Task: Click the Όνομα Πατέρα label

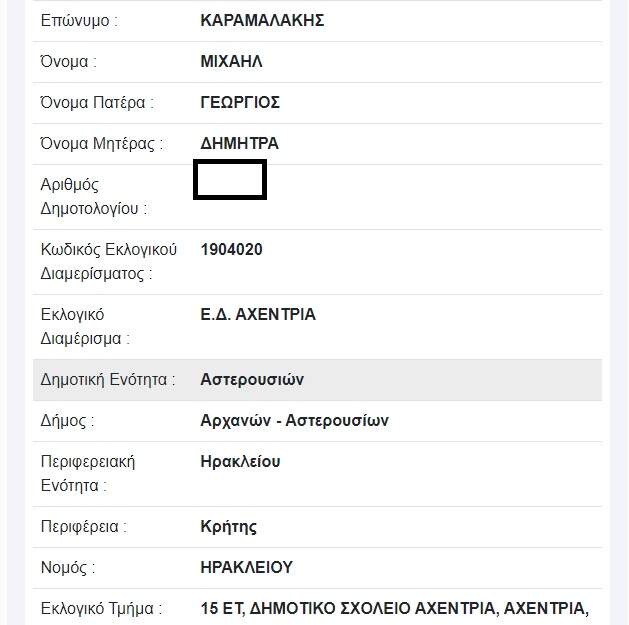Action: pos(97,103)
